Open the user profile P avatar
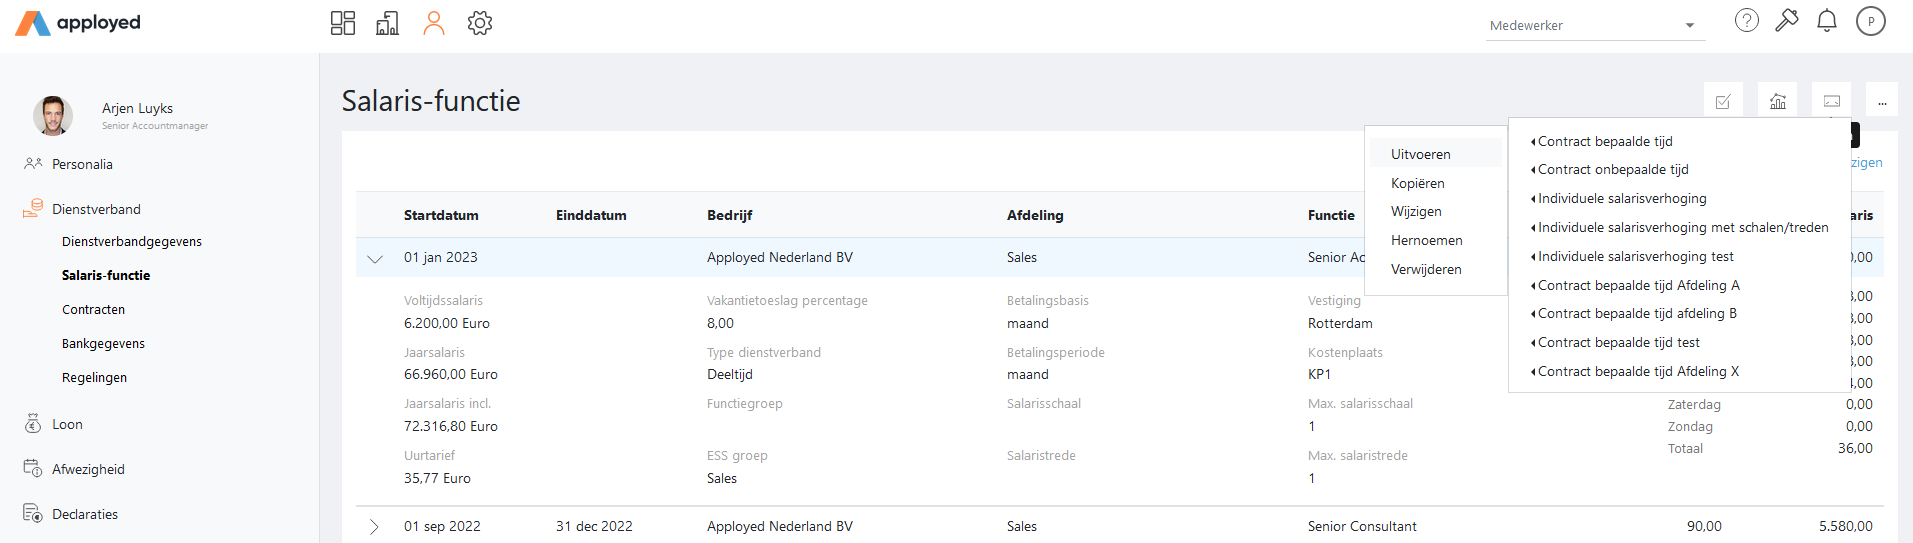 tap(1871, 21)
